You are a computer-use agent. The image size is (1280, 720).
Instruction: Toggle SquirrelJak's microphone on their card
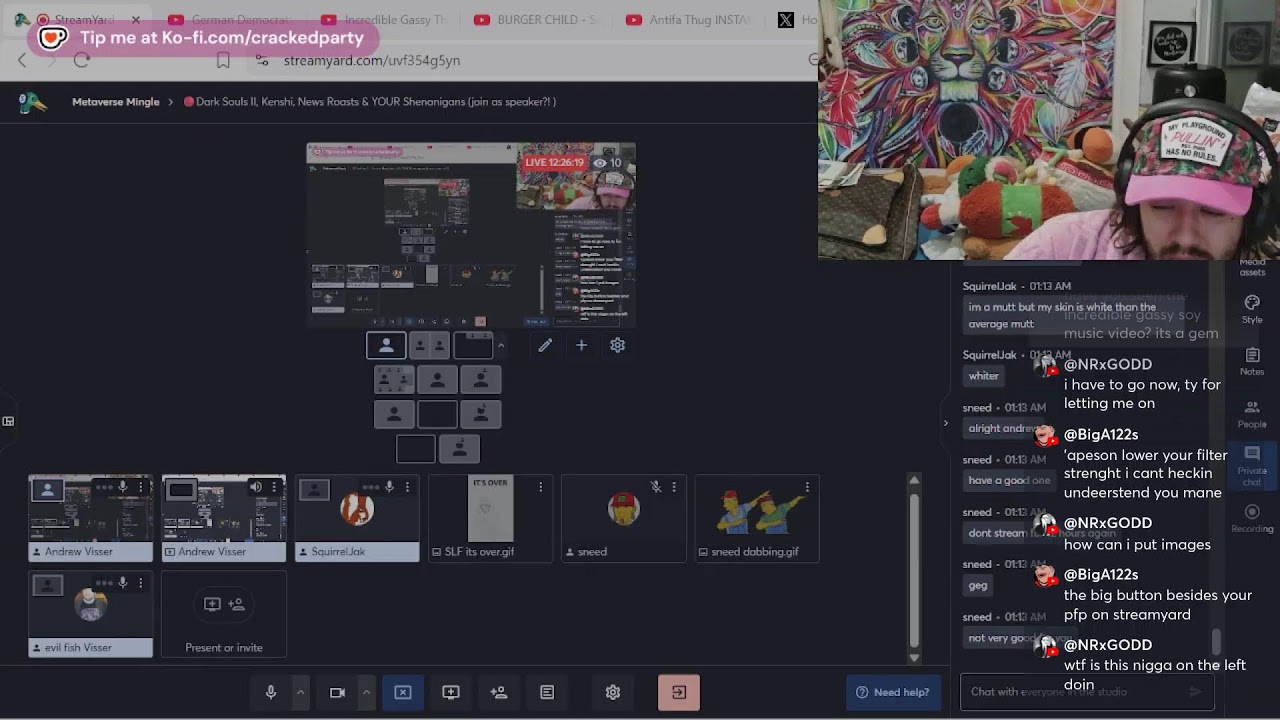[389, 487]
